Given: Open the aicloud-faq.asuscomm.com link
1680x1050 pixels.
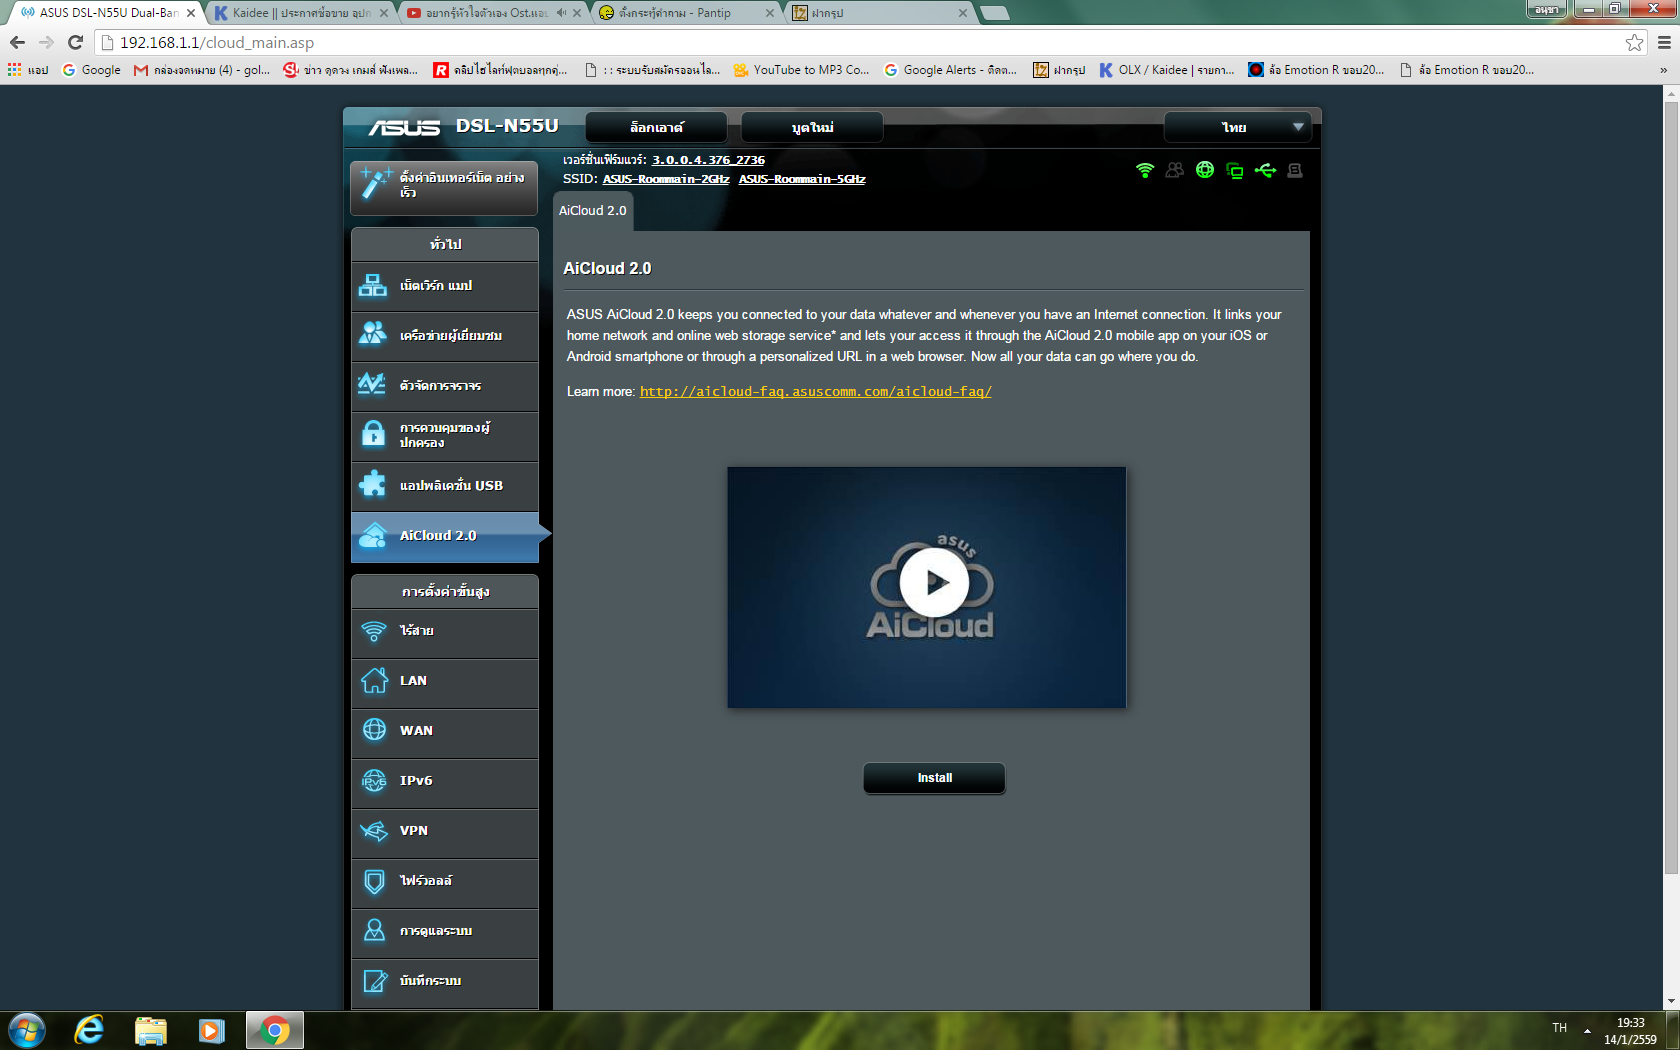Looking at the screenshot, I should 816,391.
